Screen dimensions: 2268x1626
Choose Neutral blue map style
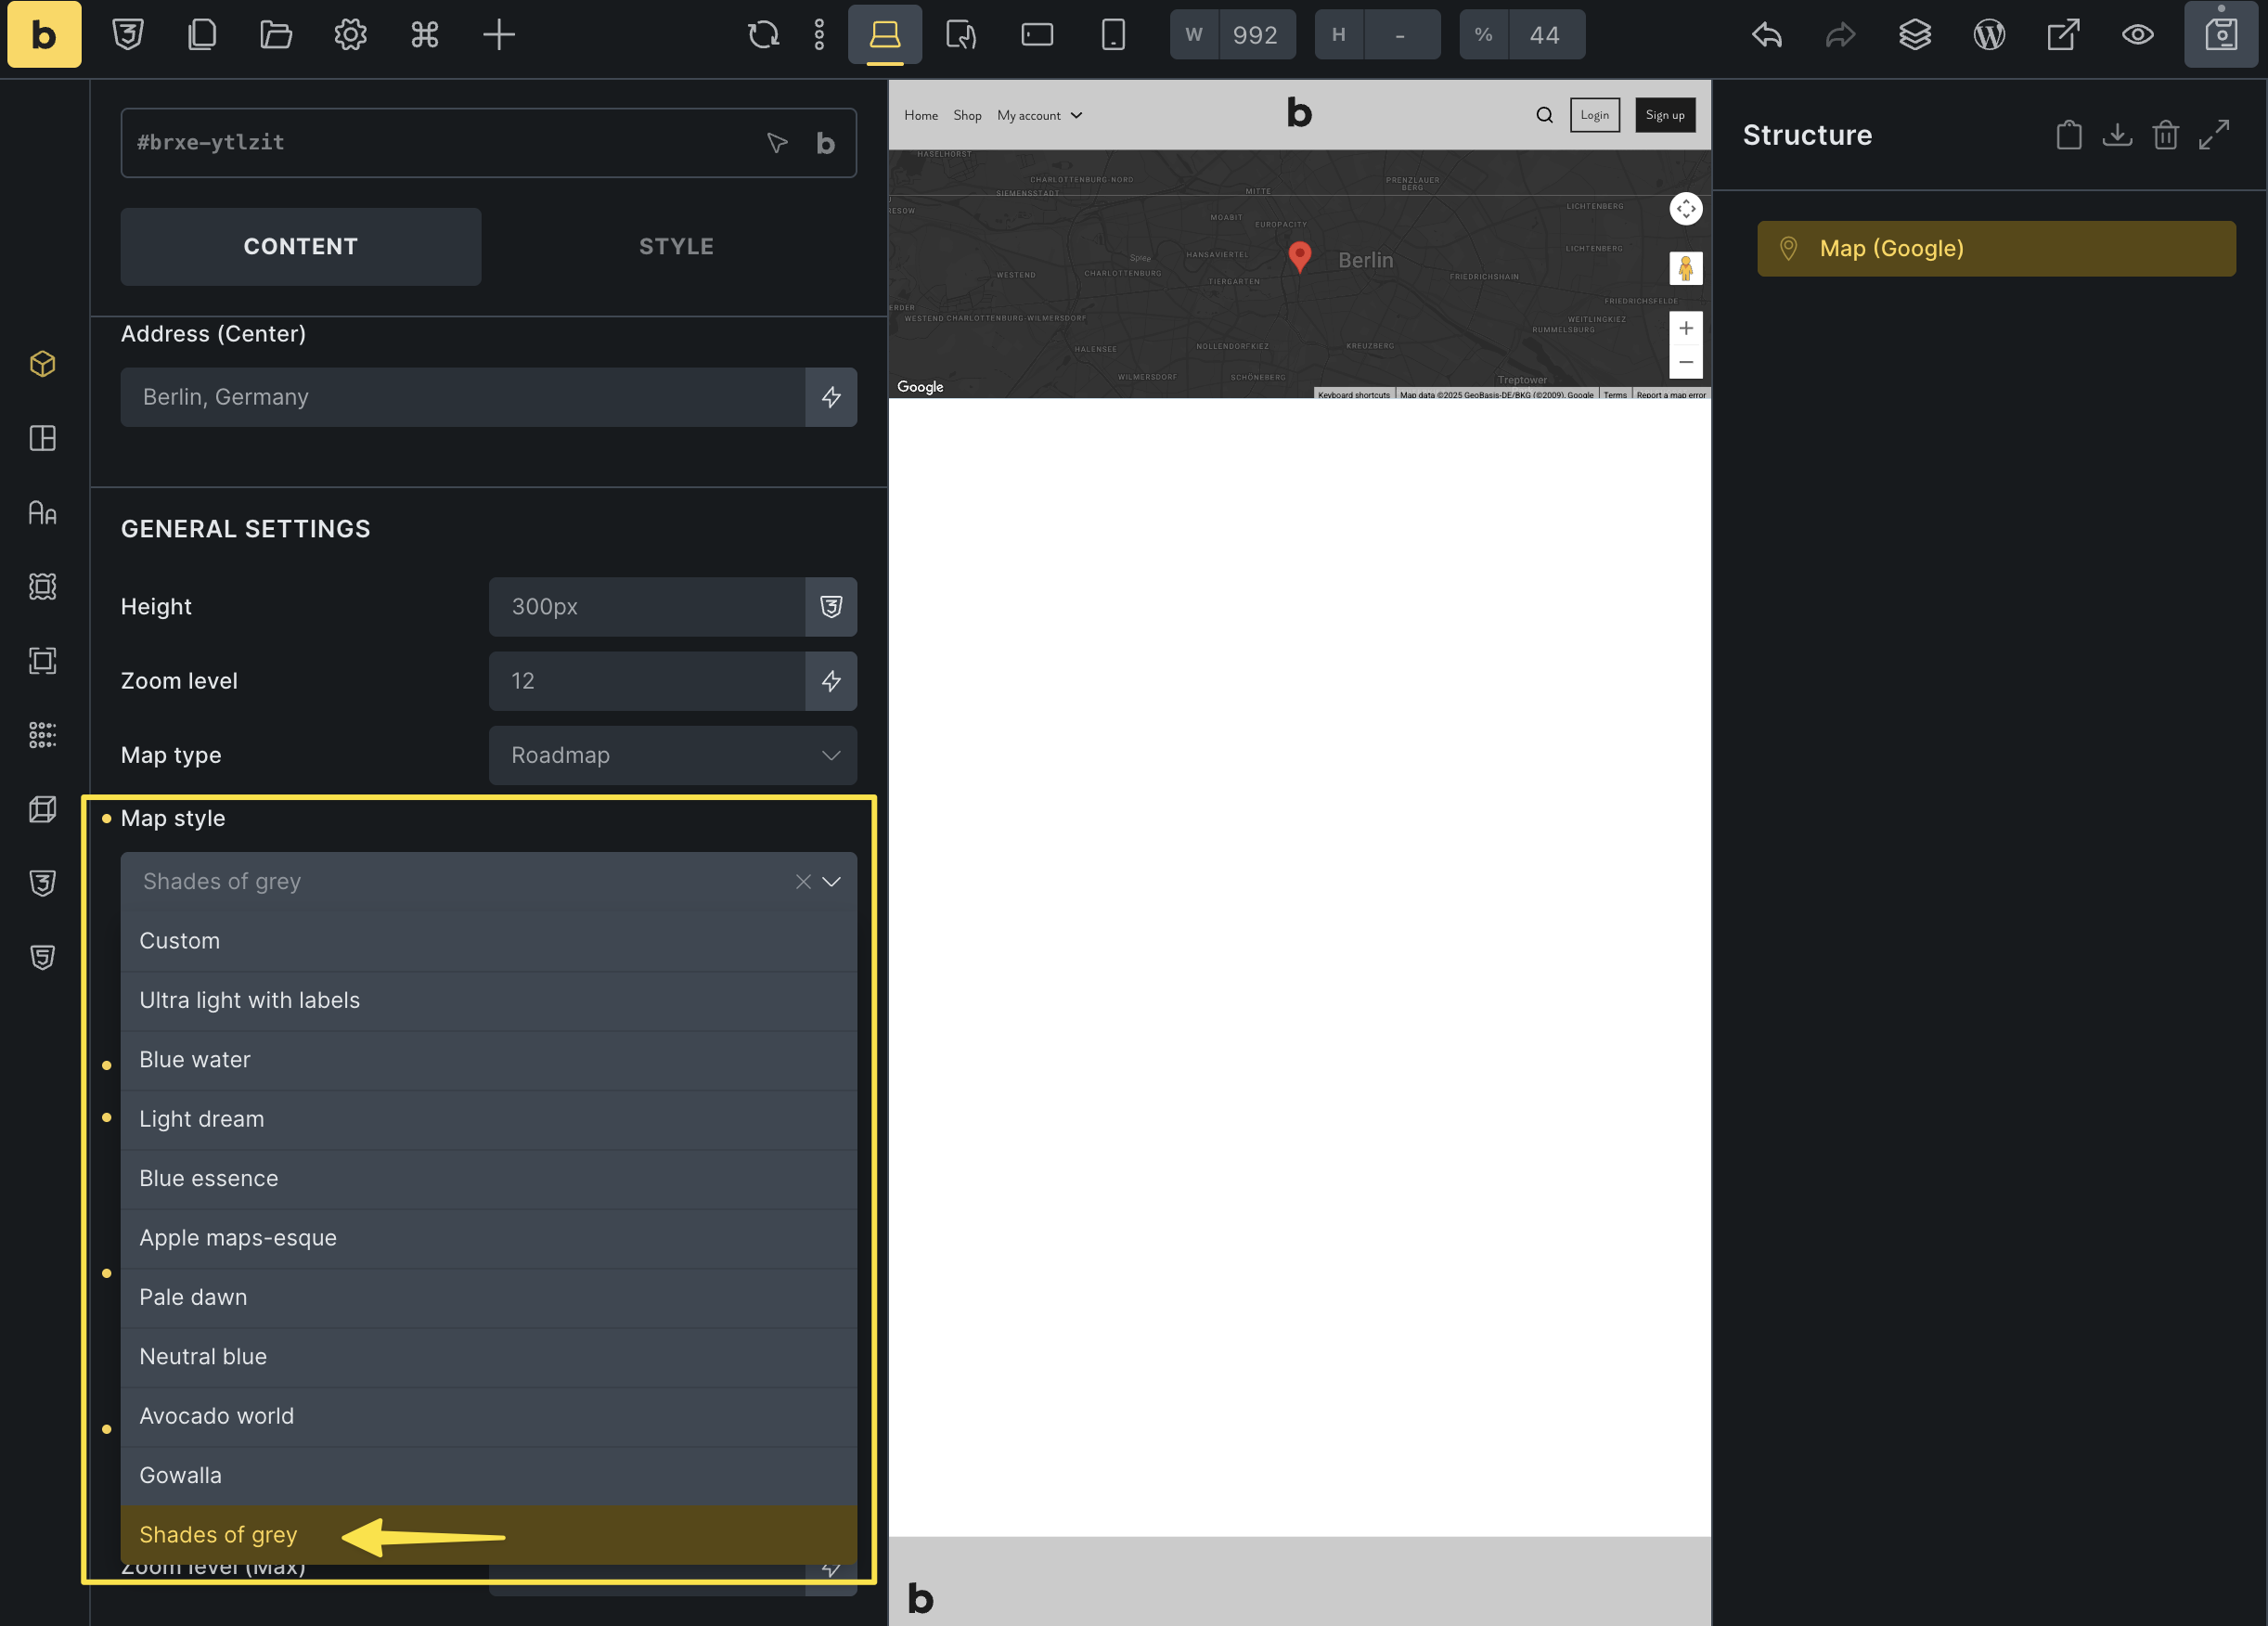489,1357
